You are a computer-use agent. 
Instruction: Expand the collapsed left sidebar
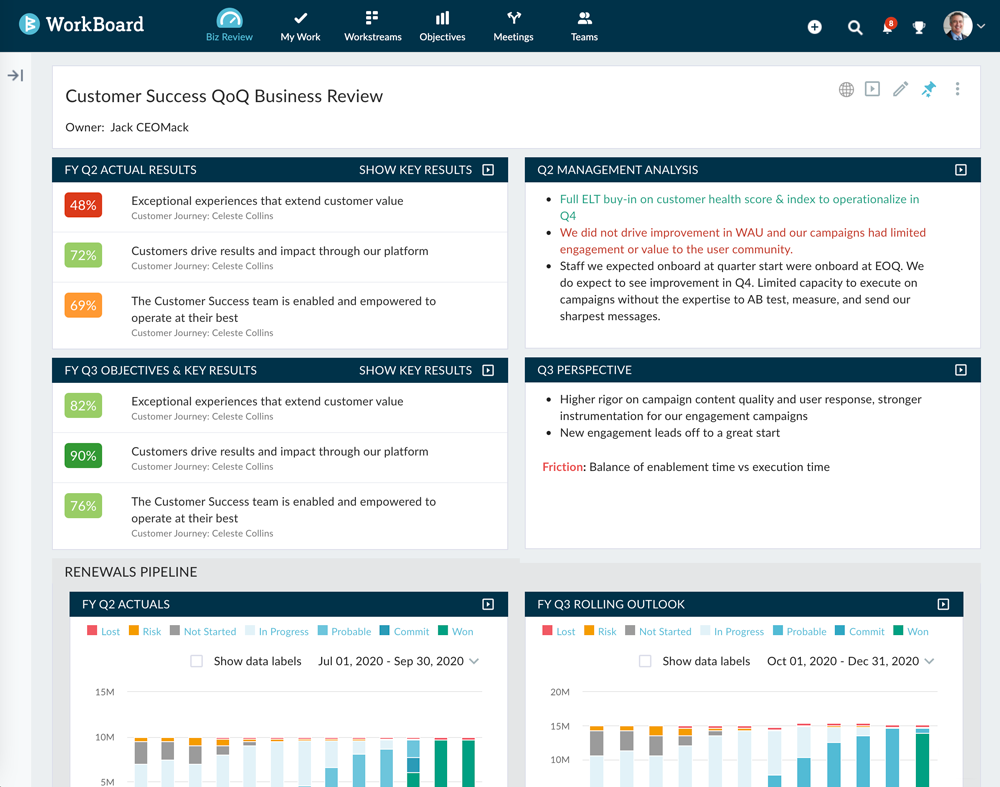click(15, 75)
